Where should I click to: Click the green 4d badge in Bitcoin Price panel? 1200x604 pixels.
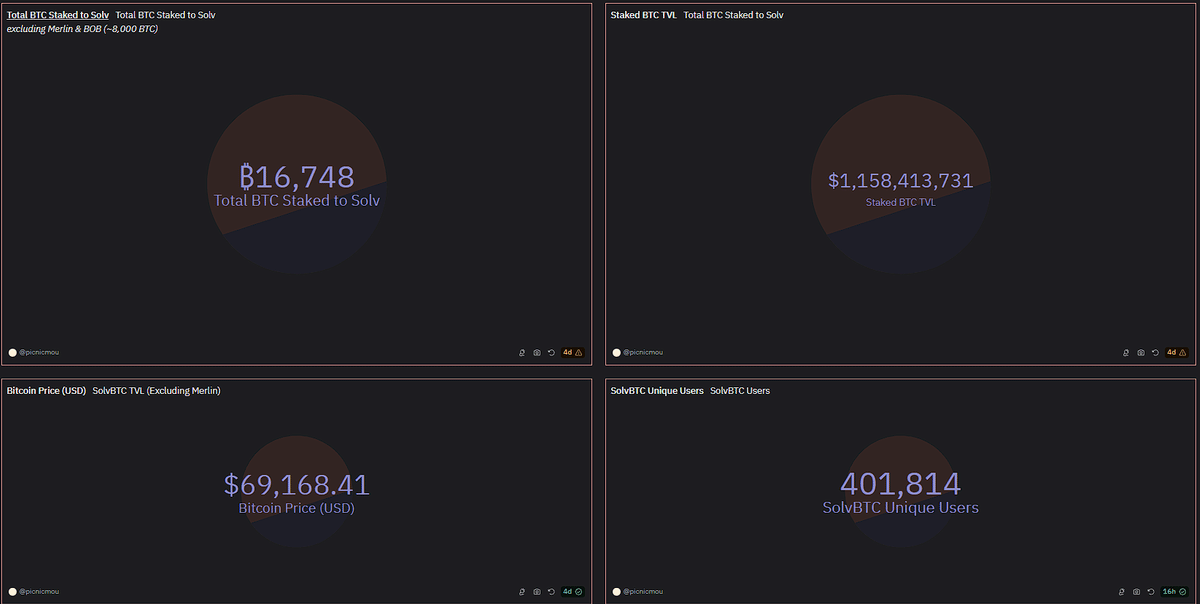pyautogui.click(x=571, y=591)
